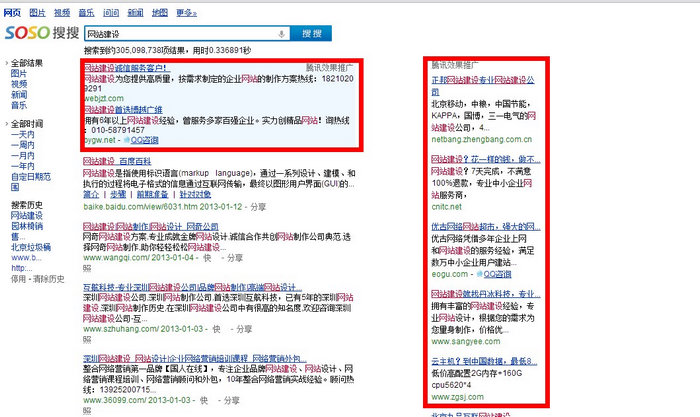
Task: Choose 新闻 in left results sidebar
Action: tap(19, 95)
